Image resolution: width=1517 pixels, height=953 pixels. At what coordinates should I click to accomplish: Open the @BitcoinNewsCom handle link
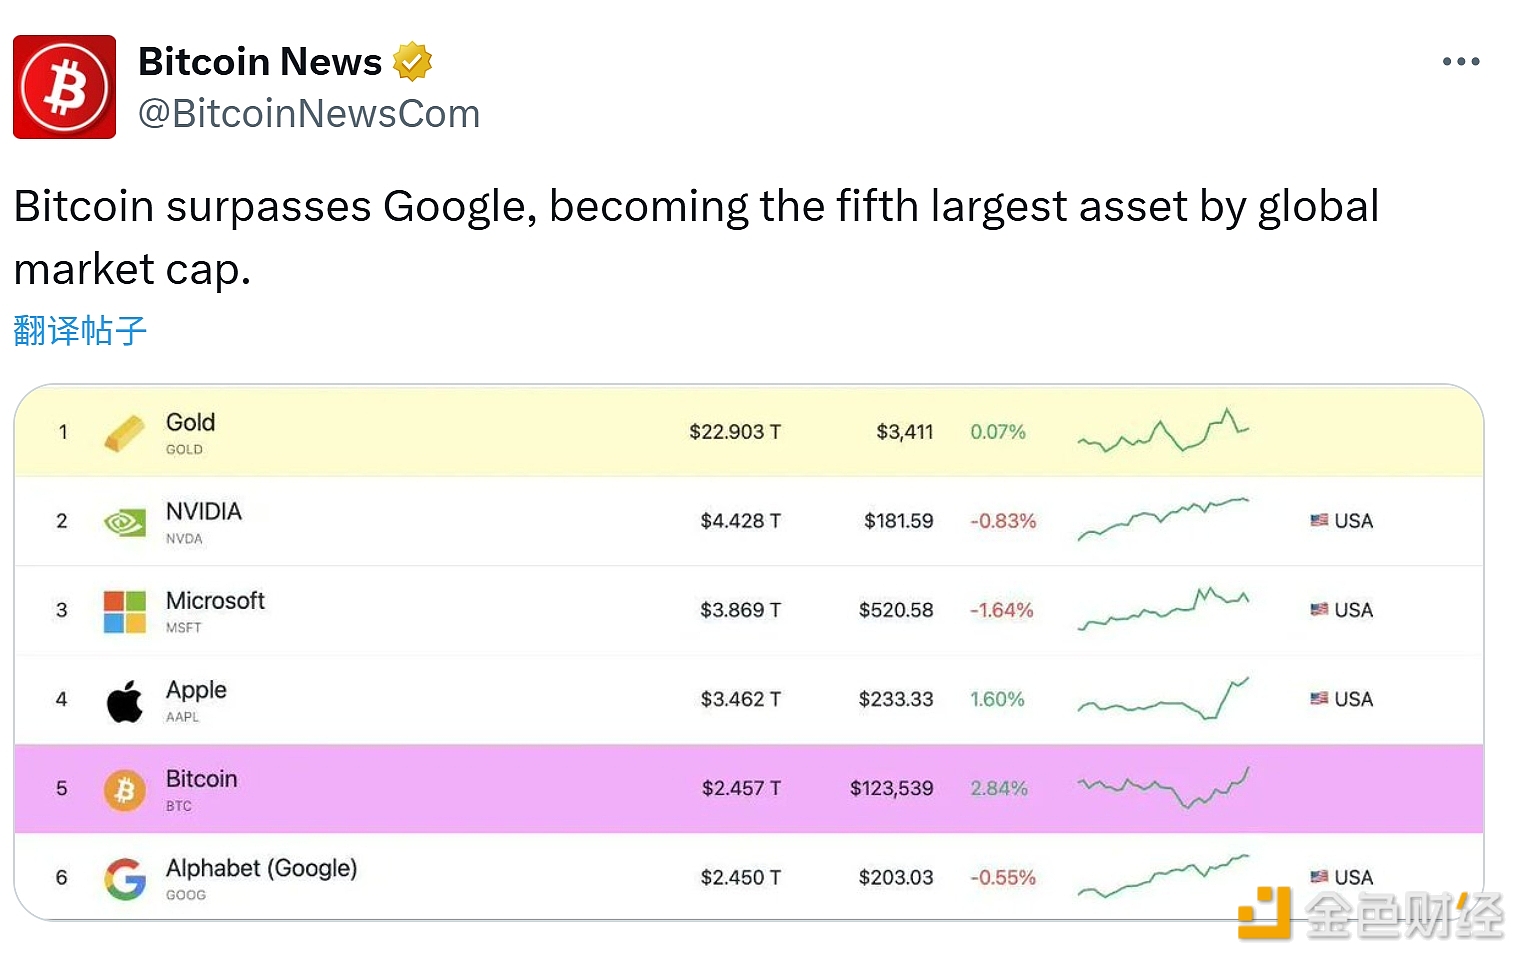point(309,114)
